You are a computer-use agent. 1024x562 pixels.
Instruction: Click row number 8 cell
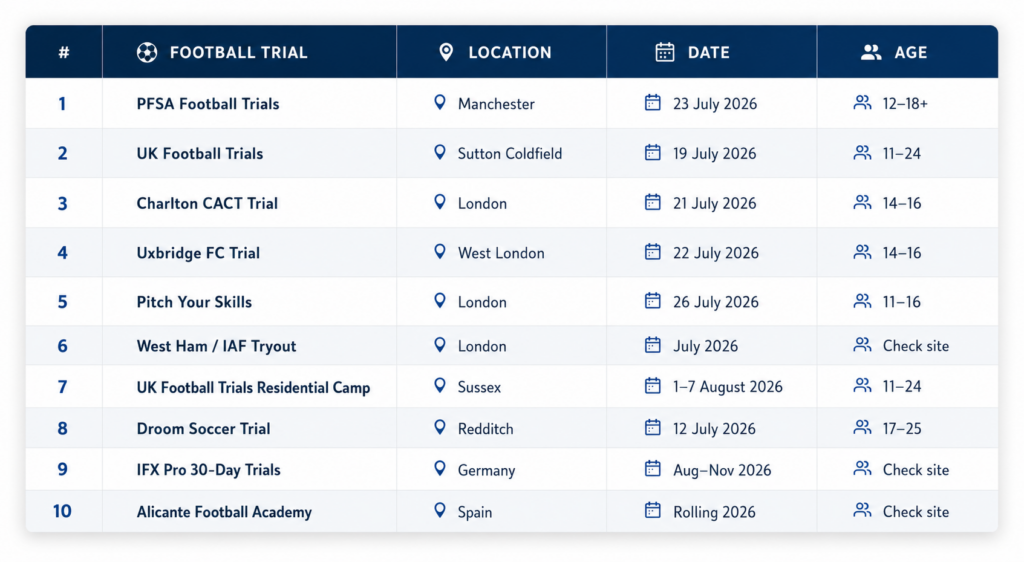[63, 428]
